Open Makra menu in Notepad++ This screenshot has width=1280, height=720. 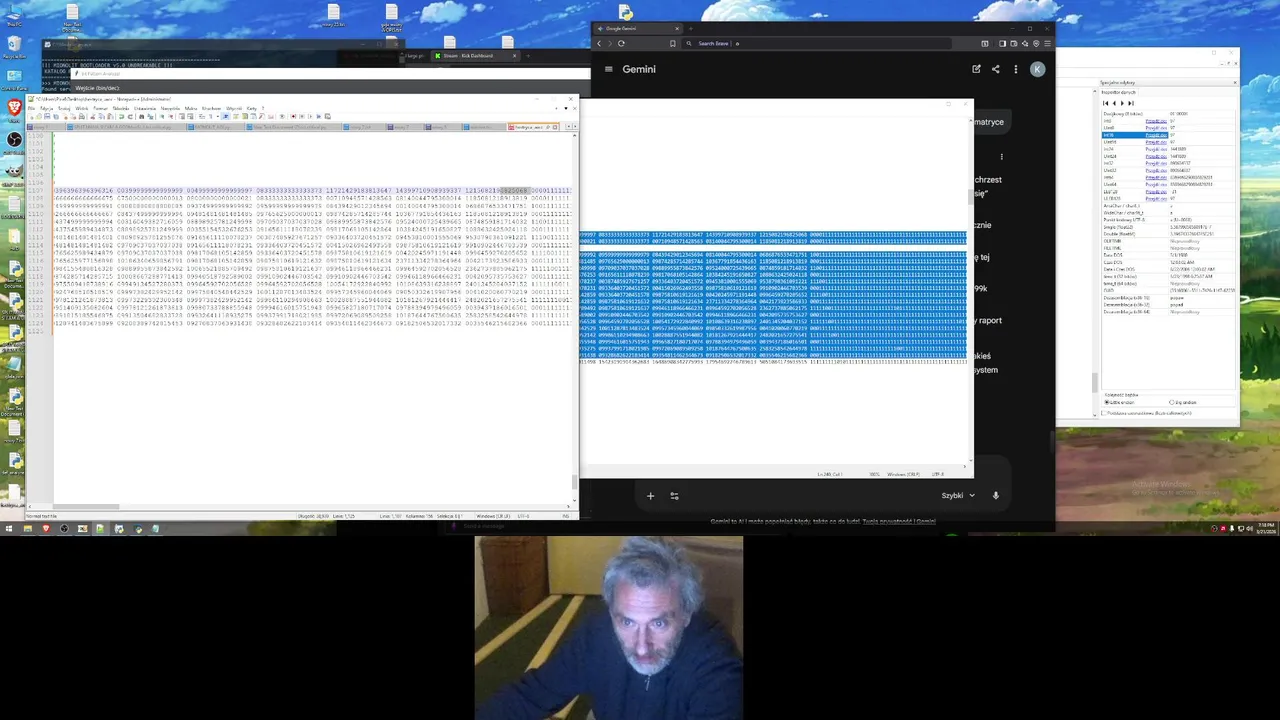pyautogui.click(x=191, y=108)
